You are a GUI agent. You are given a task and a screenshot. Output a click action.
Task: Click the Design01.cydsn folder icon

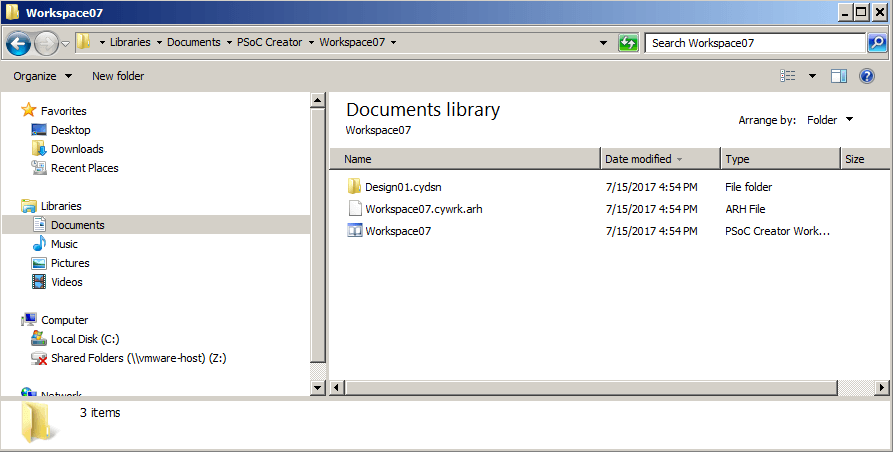coord(354,186)
